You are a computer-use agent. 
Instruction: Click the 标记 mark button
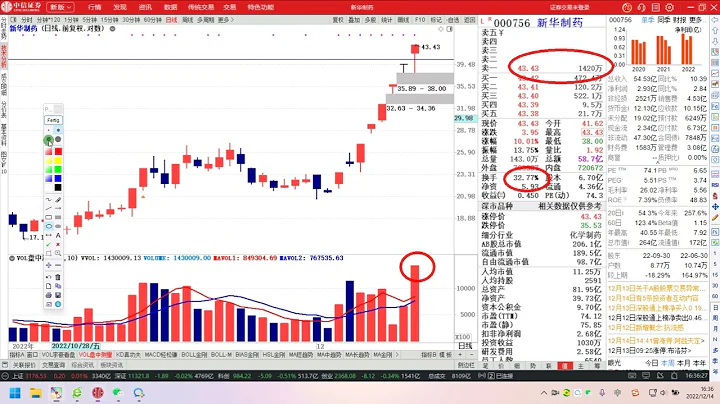[436, 20]
